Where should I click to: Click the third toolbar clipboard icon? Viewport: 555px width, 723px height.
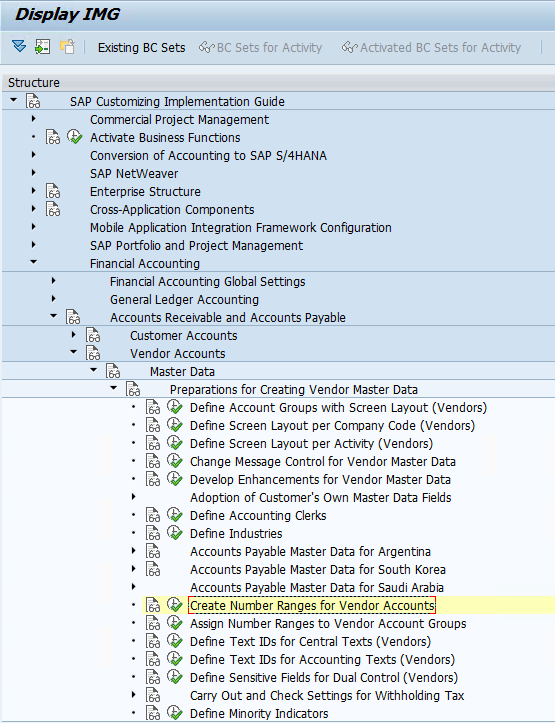67,47
